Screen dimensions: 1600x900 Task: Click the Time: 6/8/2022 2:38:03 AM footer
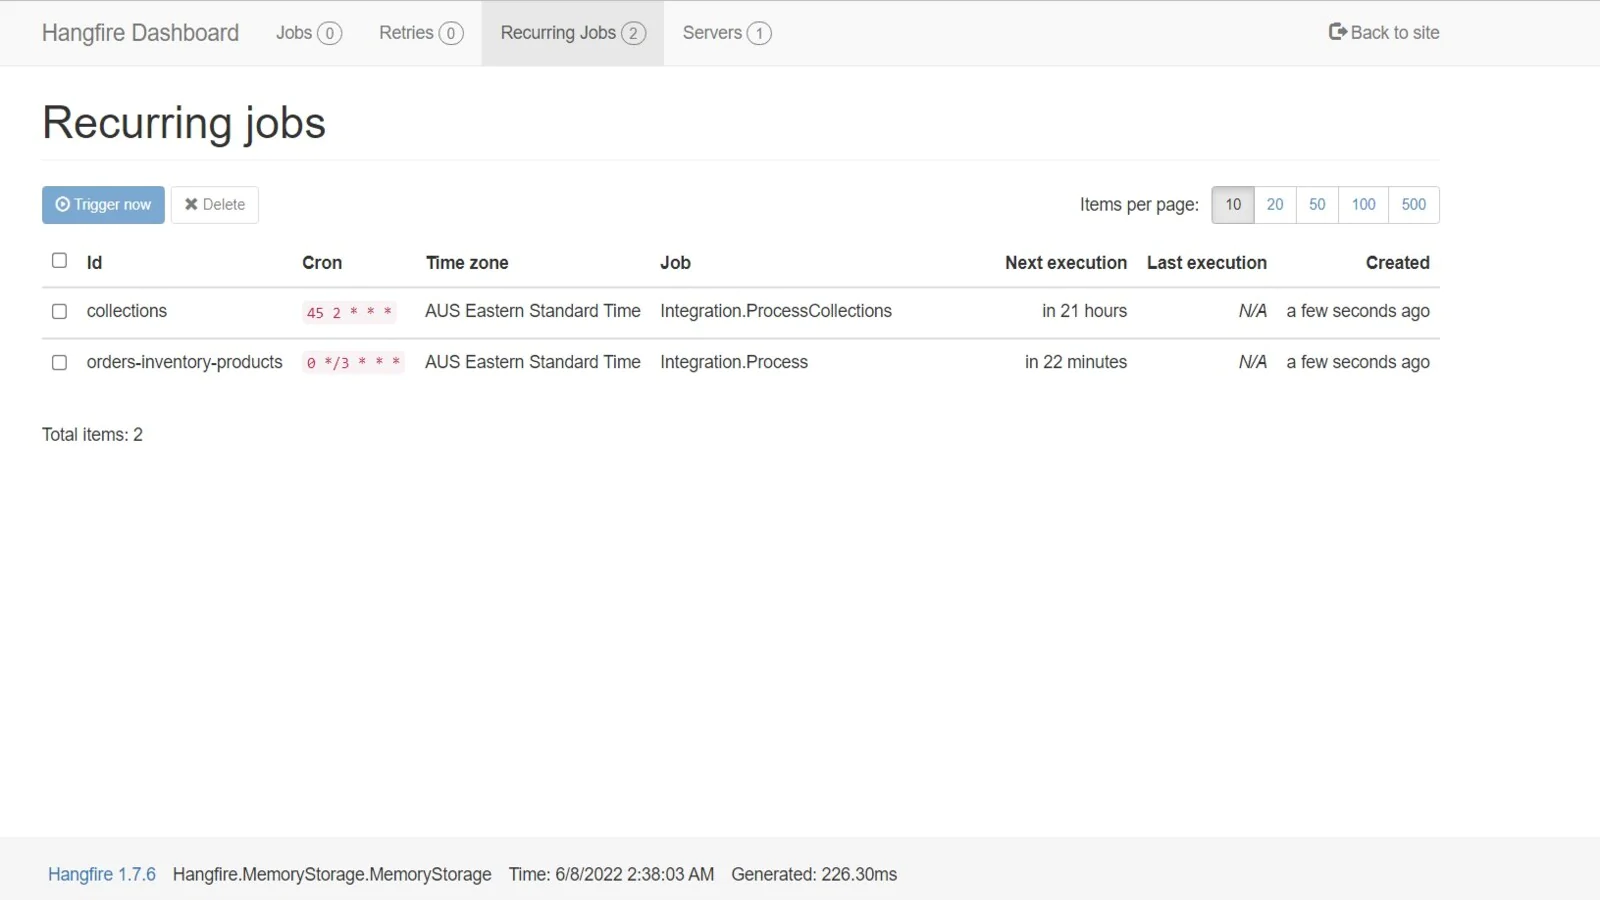point(612,874)
